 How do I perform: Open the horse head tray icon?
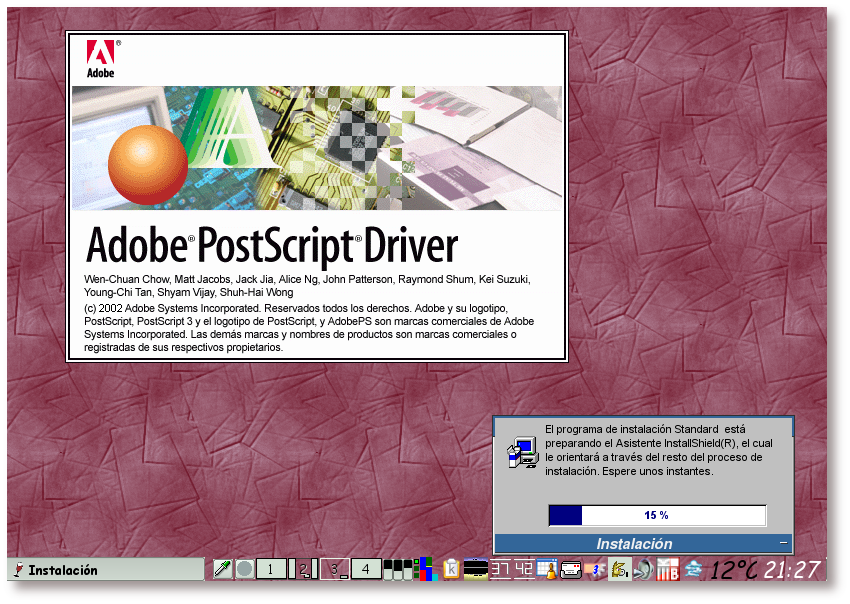coord(619,569)
